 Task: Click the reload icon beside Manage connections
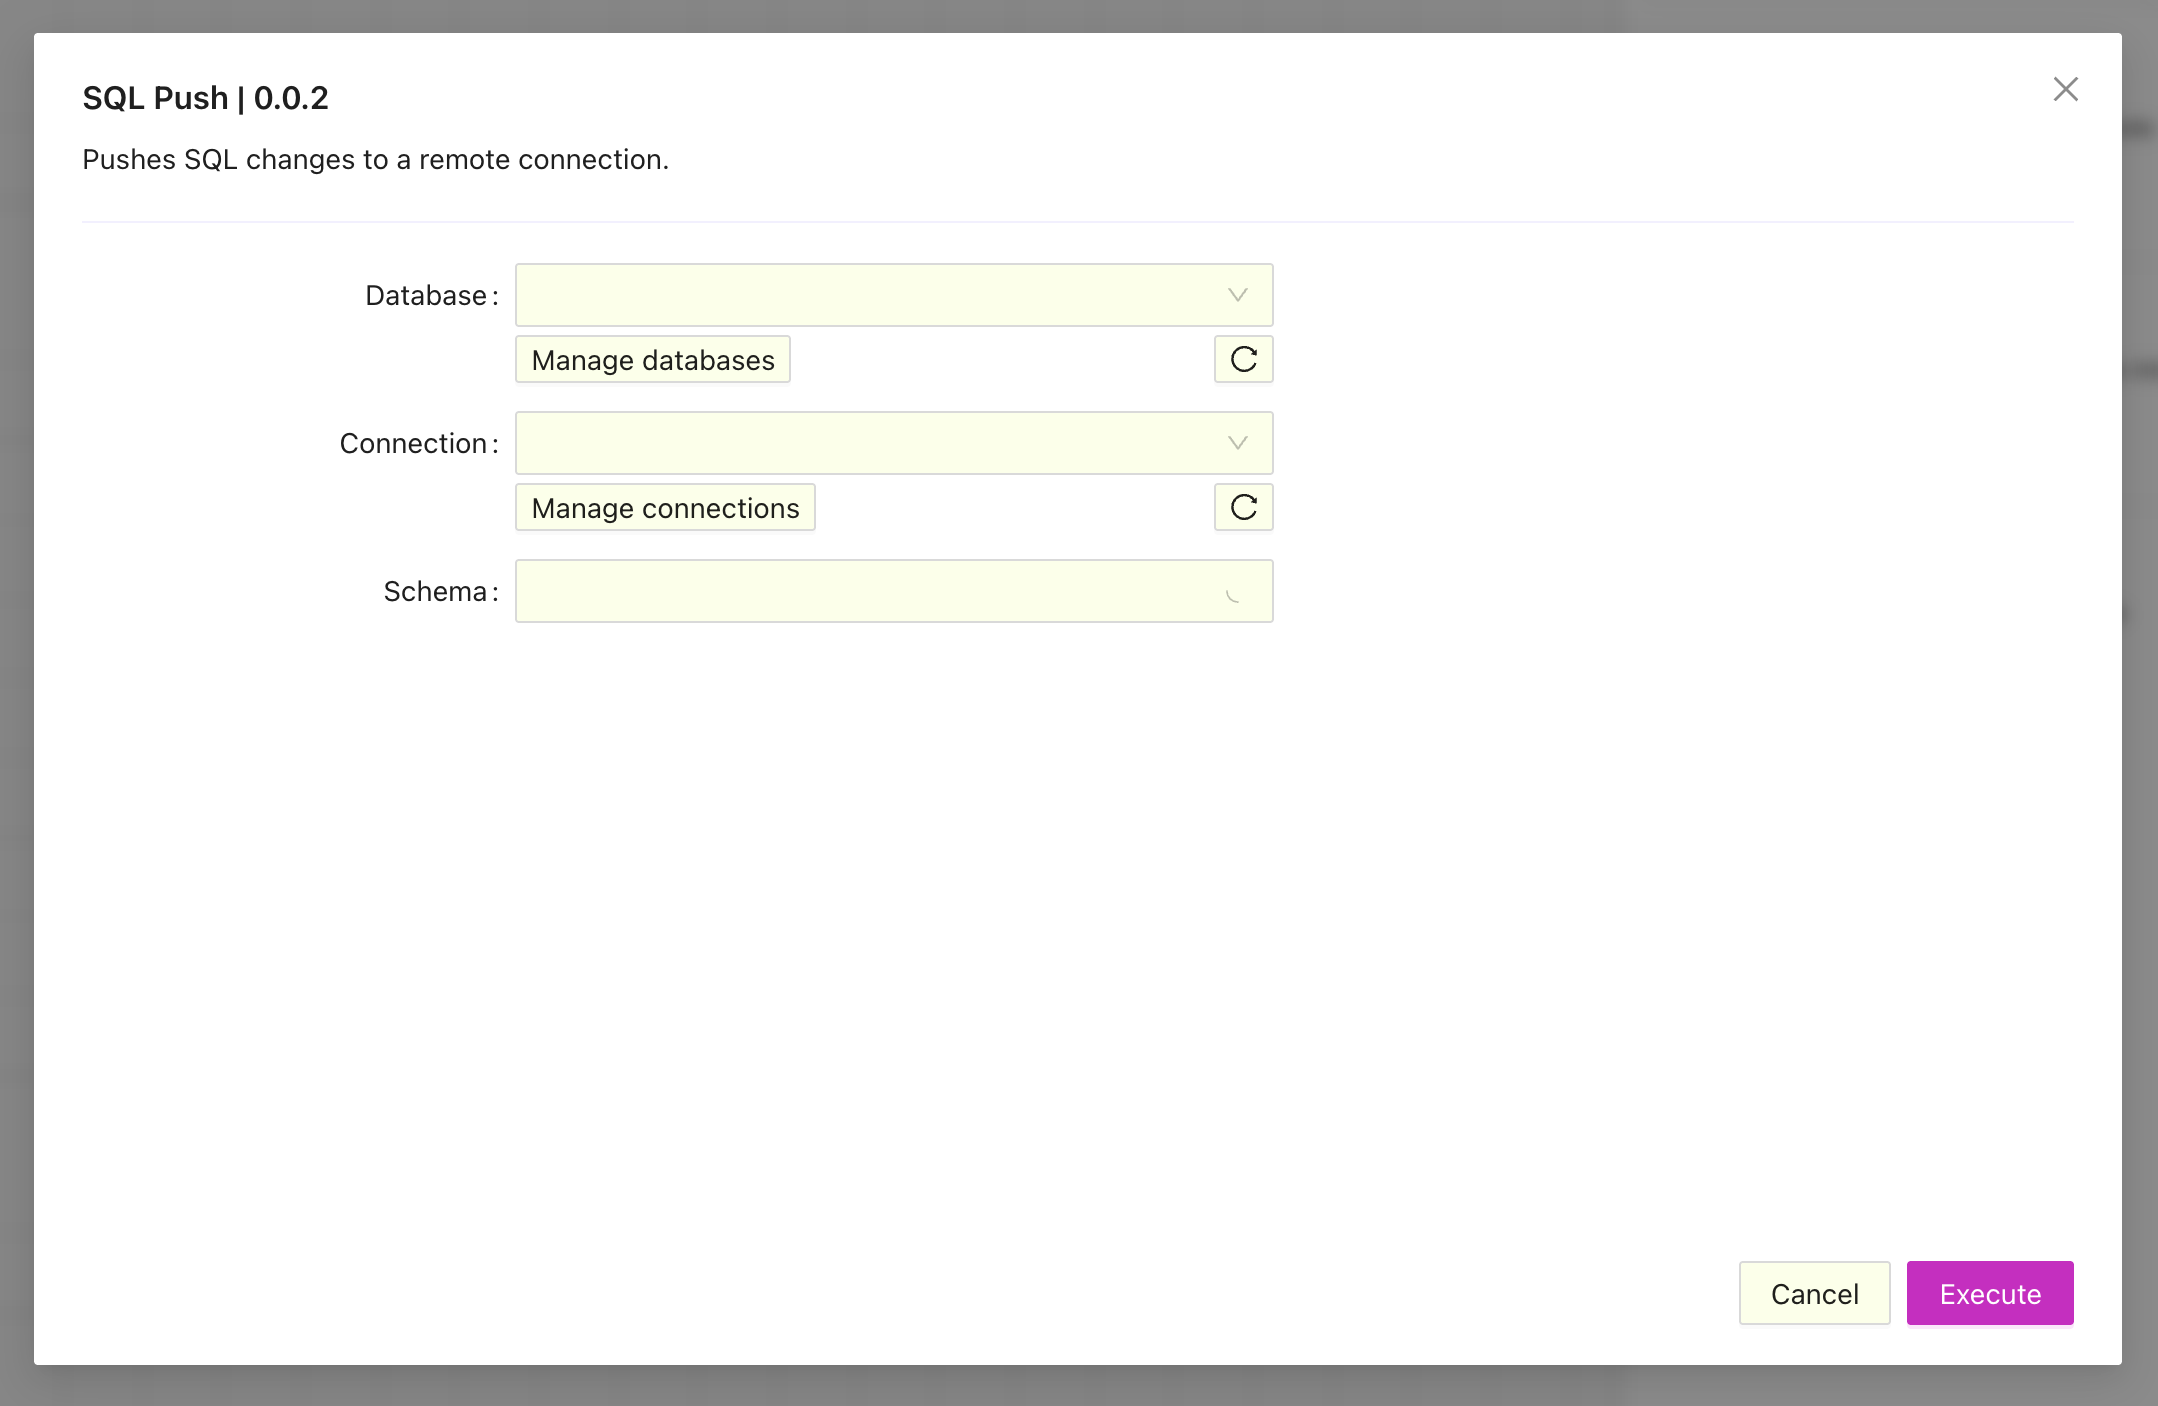(x=1243, y=507)
